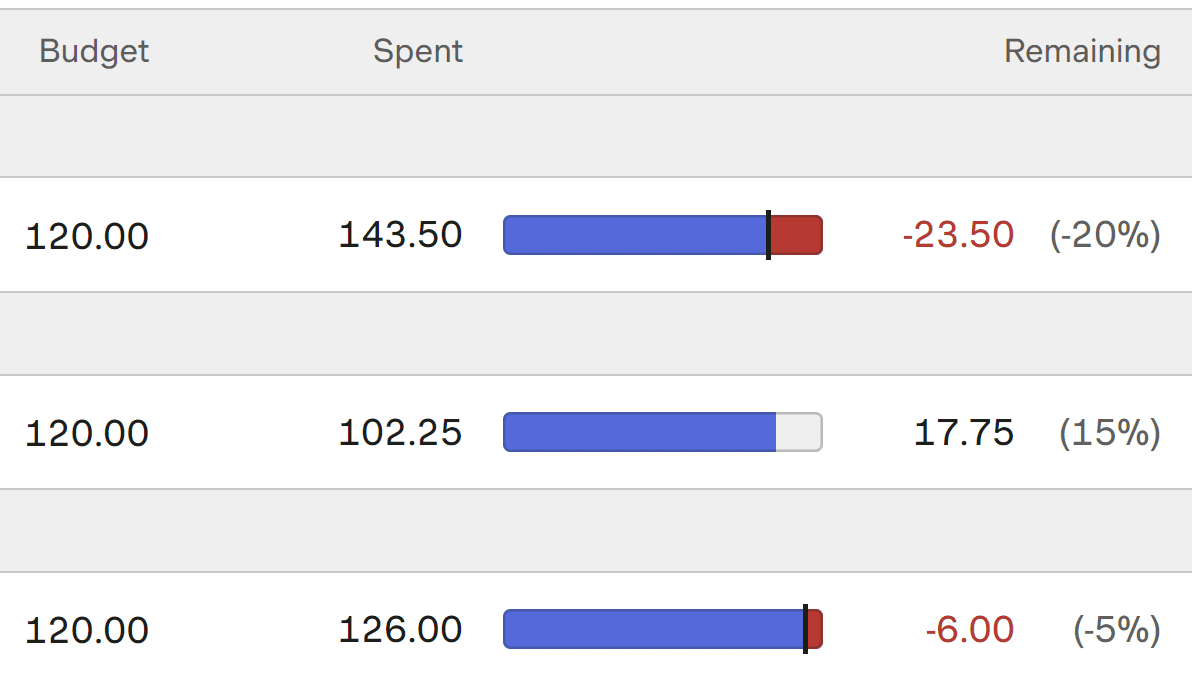Click the Spent column header
Screen dimensions: 1192x673
(x=417, y=52)
